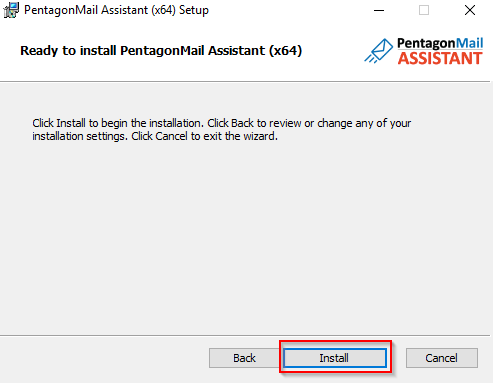Click the red ASSISTANT logo text
The image size is (493, 383).
tap(440, 58)
